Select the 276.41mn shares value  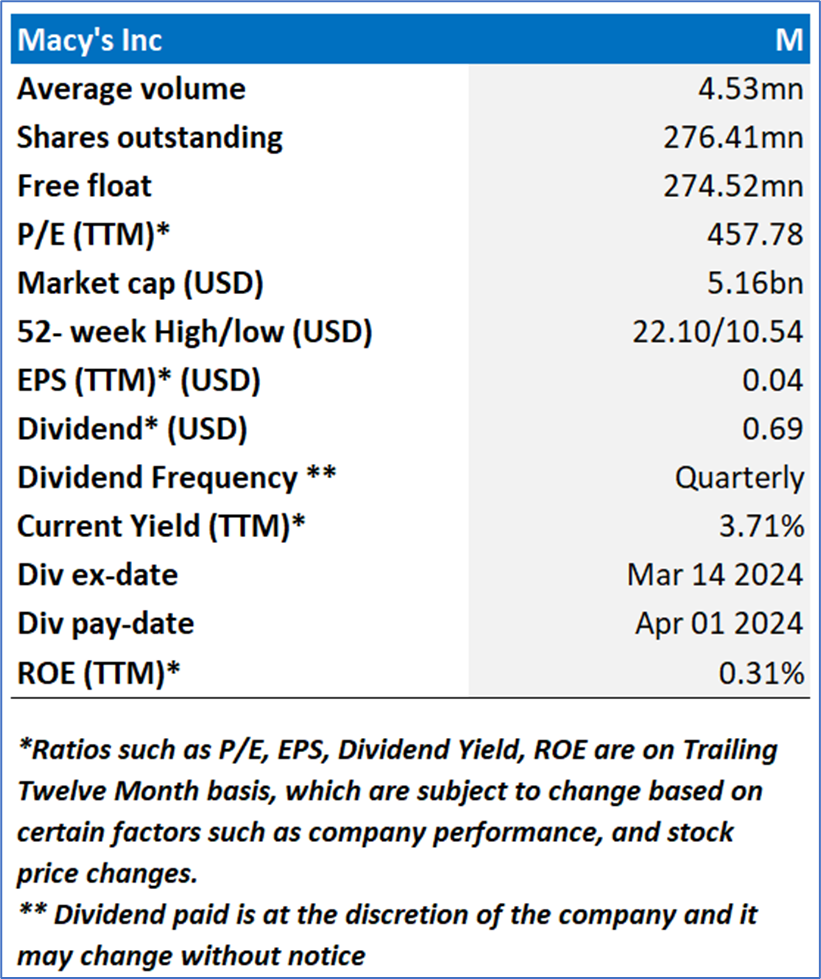click(733, 137)
